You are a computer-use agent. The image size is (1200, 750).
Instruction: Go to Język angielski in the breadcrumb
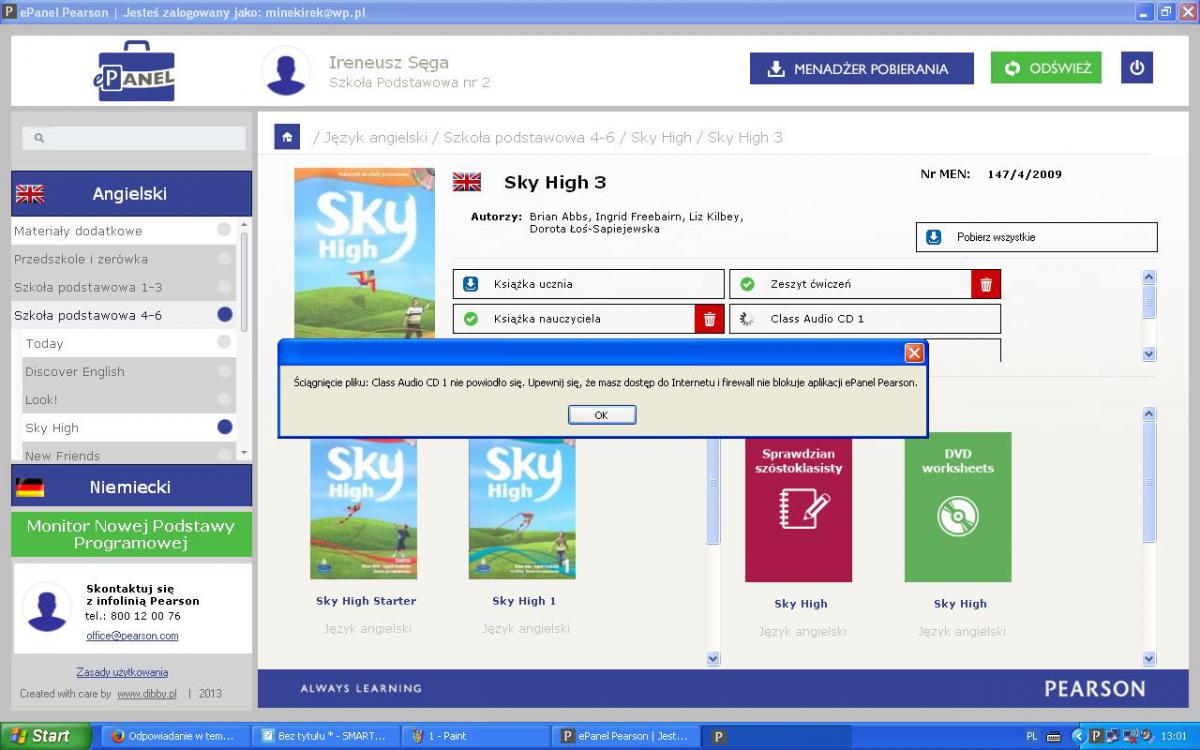pyautogui.click(x=374, y=137)
